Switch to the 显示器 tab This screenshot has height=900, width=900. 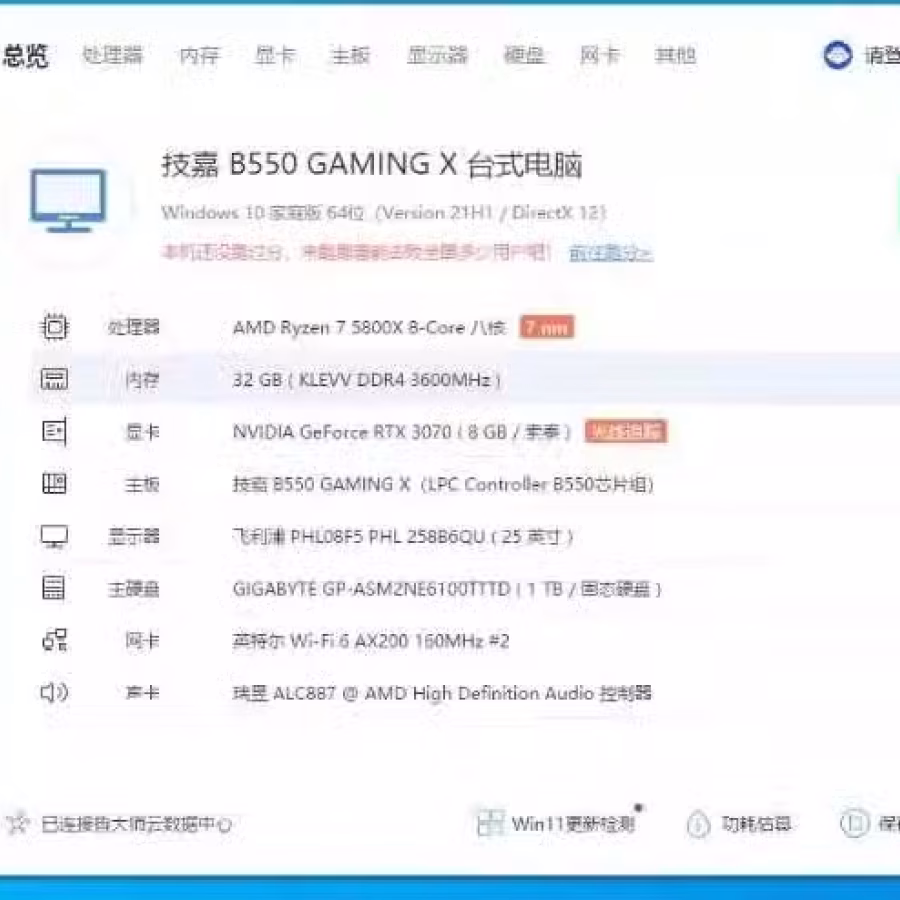pyautogui.click(x=437, y=56)
